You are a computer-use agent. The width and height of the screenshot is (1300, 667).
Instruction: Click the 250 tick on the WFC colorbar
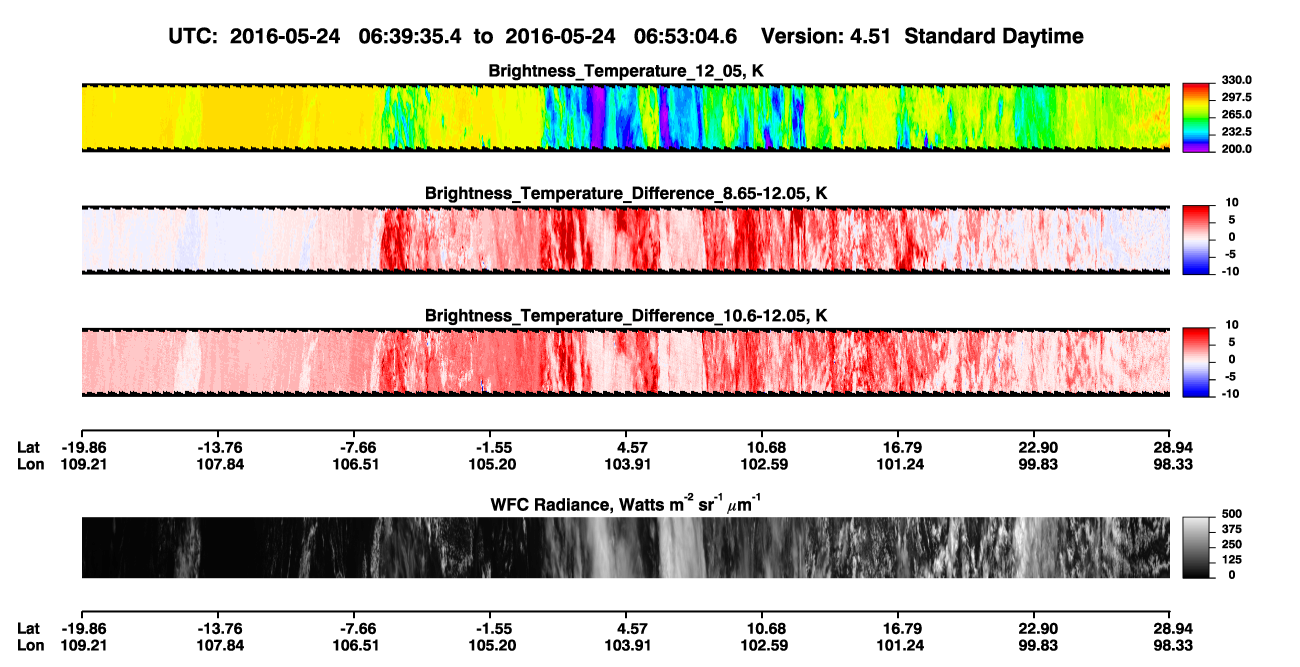point(1232,545)
